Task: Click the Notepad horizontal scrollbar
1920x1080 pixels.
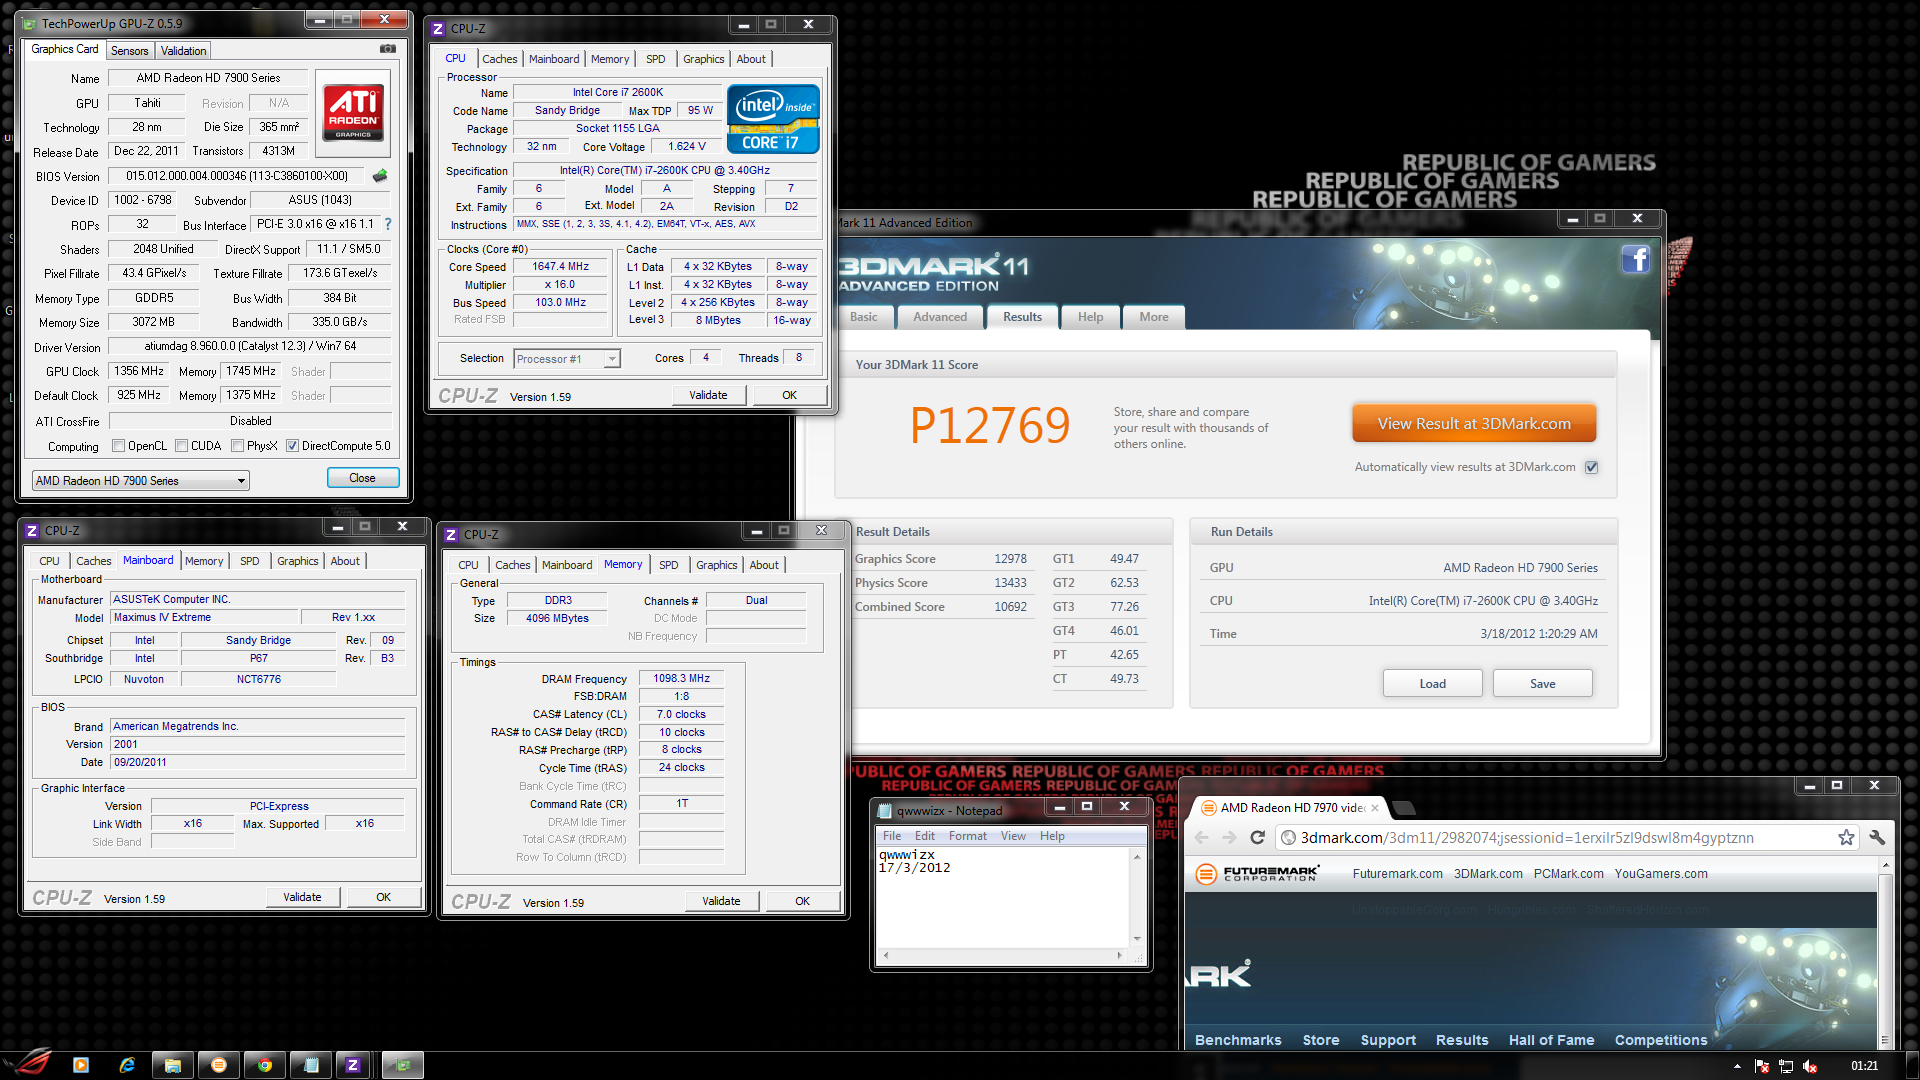Action: click(1004, 956)
